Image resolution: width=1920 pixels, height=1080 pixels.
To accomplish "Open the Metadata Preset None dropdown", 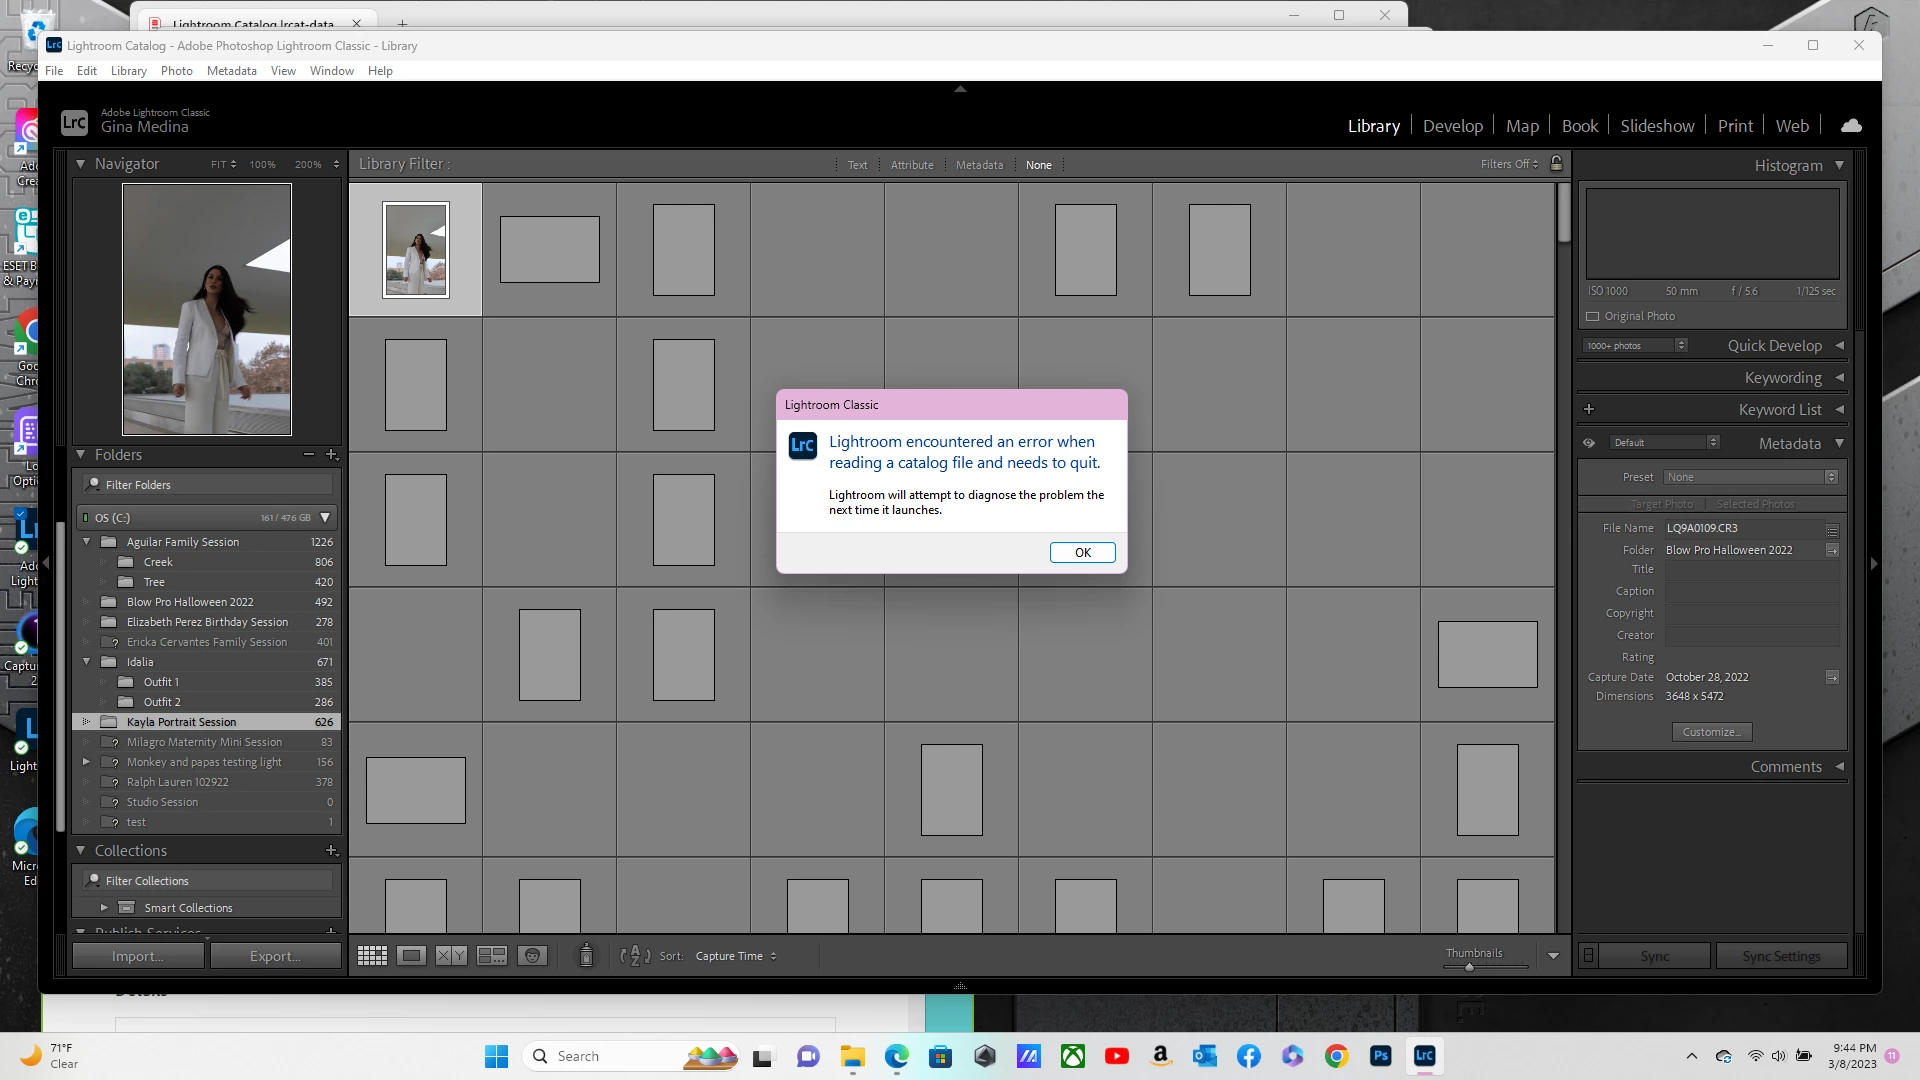I will tap(1750, 477).
